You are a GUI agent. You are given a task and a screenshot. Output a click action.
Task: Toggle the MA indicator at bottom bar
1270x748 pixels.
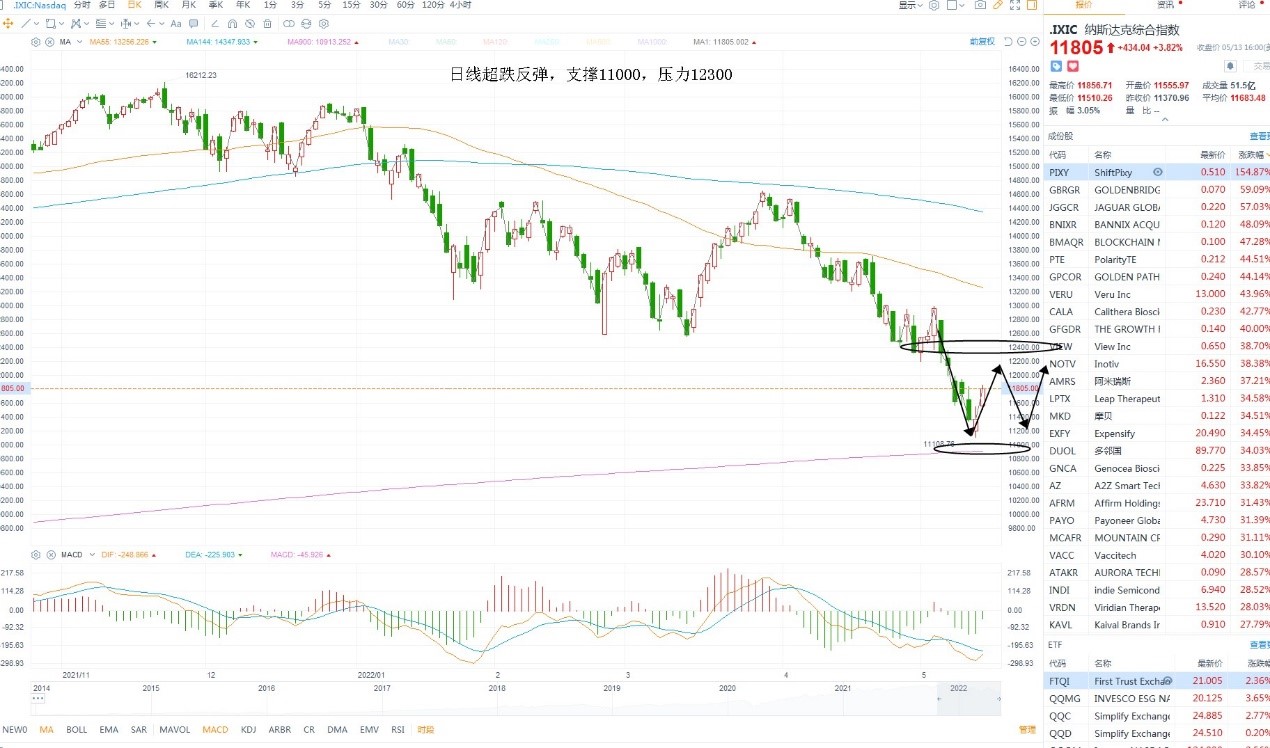tap(46, 730)
